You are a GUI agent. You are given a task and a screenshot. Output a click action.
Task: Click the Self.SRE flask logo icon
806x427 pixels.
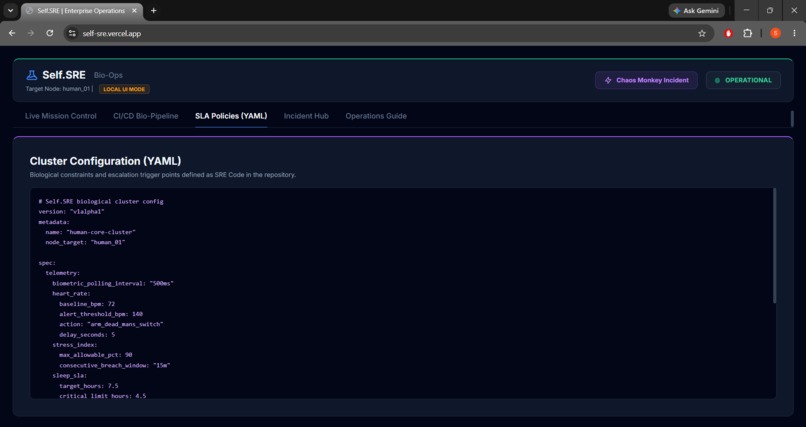[x=32, y=76]
